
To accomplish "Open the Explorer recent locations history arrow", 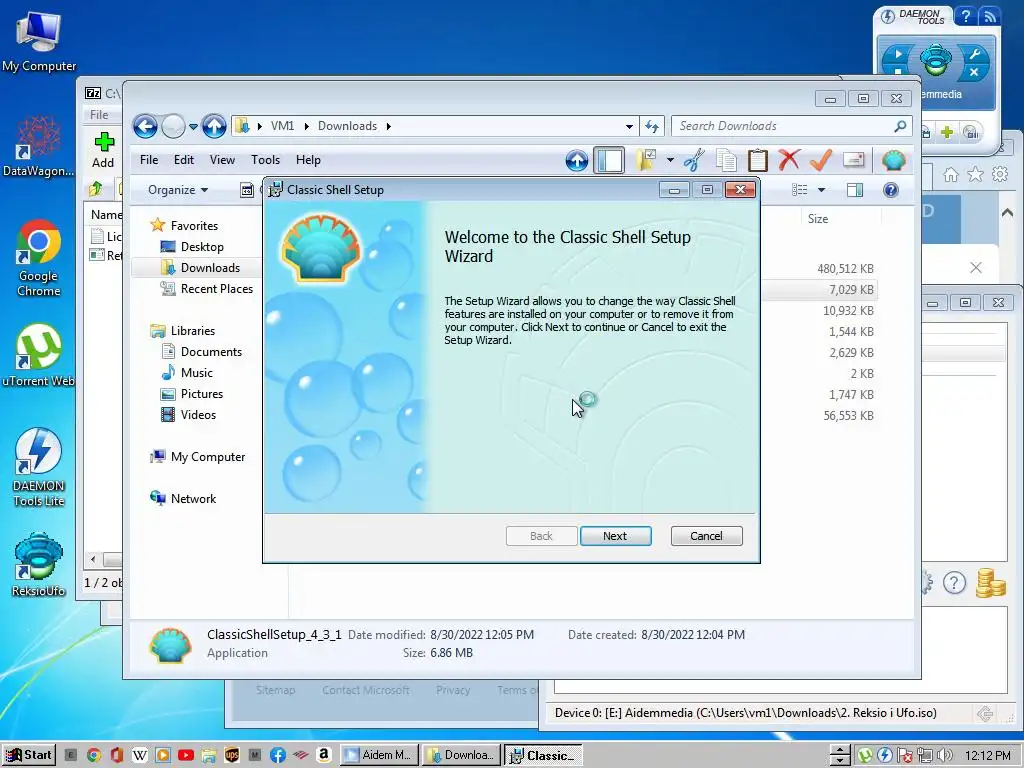I will (x=193, y=127).
